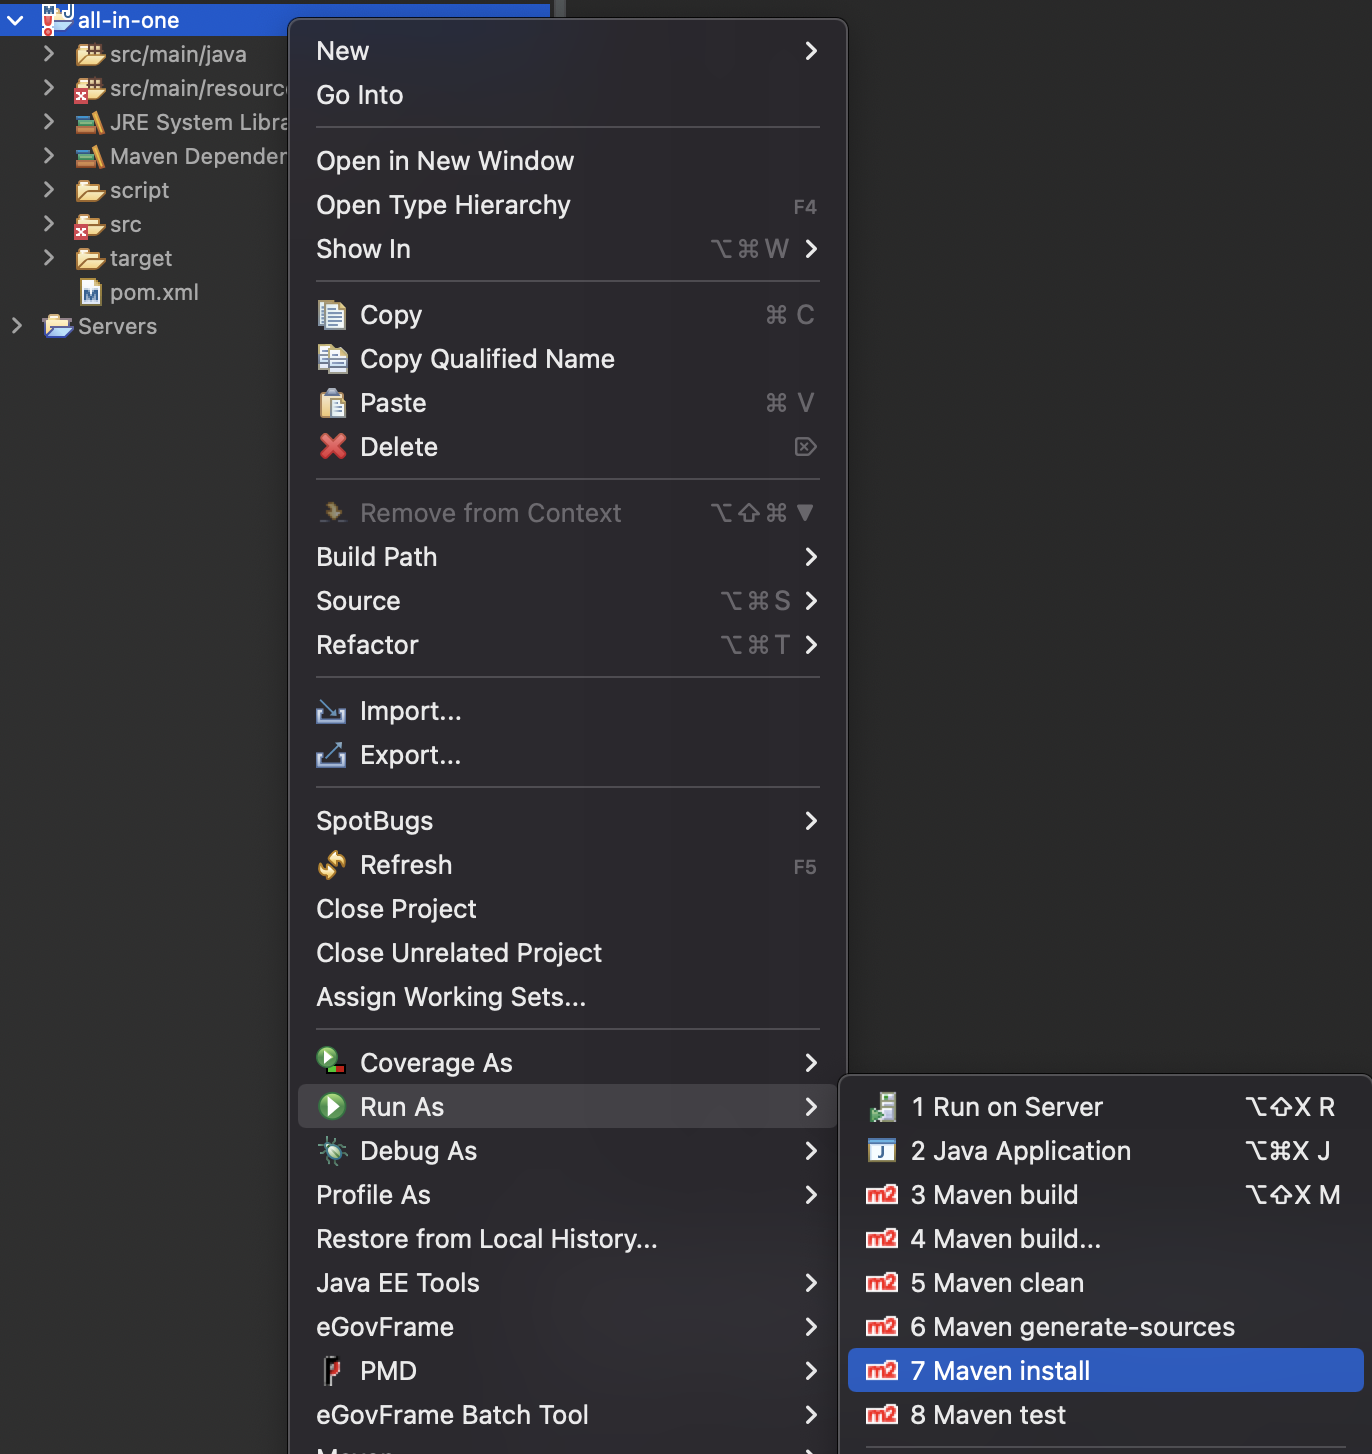Open the Java EE Tools submenu
This screenshot has height=1454, width=1372.
[x=568, y=1283]
